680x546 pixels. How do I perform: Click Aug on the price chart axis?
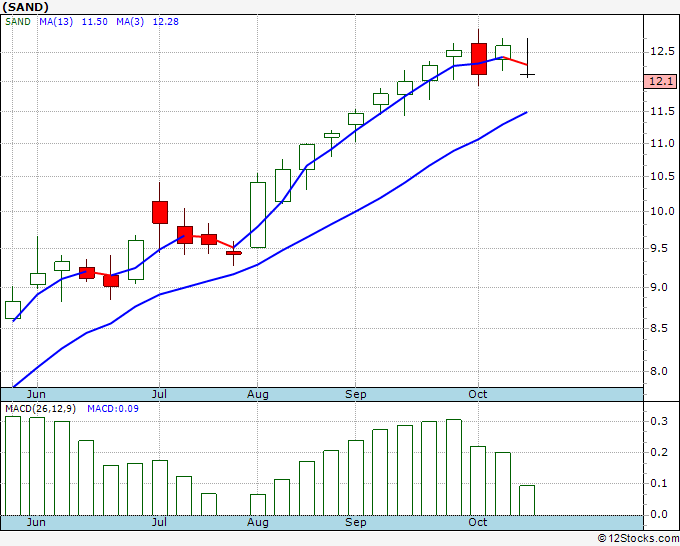(258, 394)
